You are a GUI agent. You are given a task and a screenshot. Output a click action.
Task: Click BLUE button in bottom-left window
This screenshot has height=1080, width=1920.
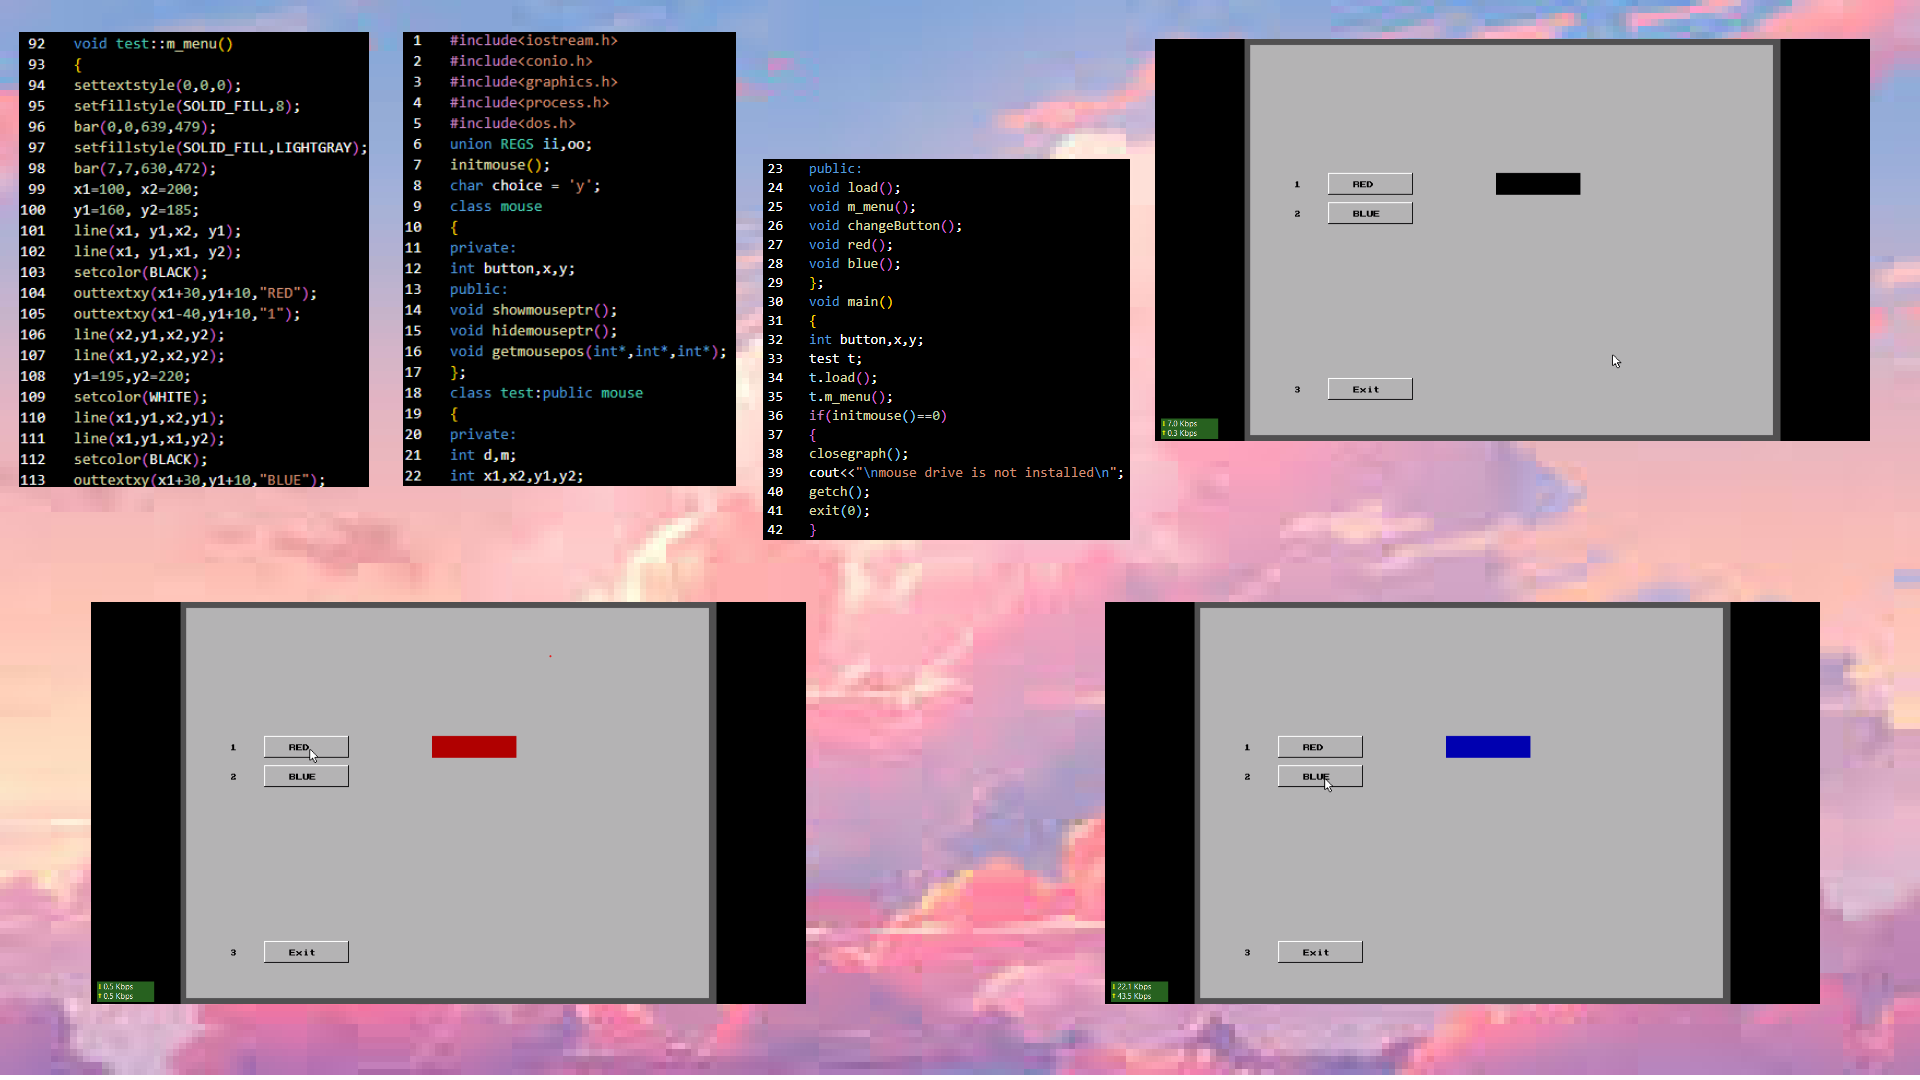click(306, 776)
